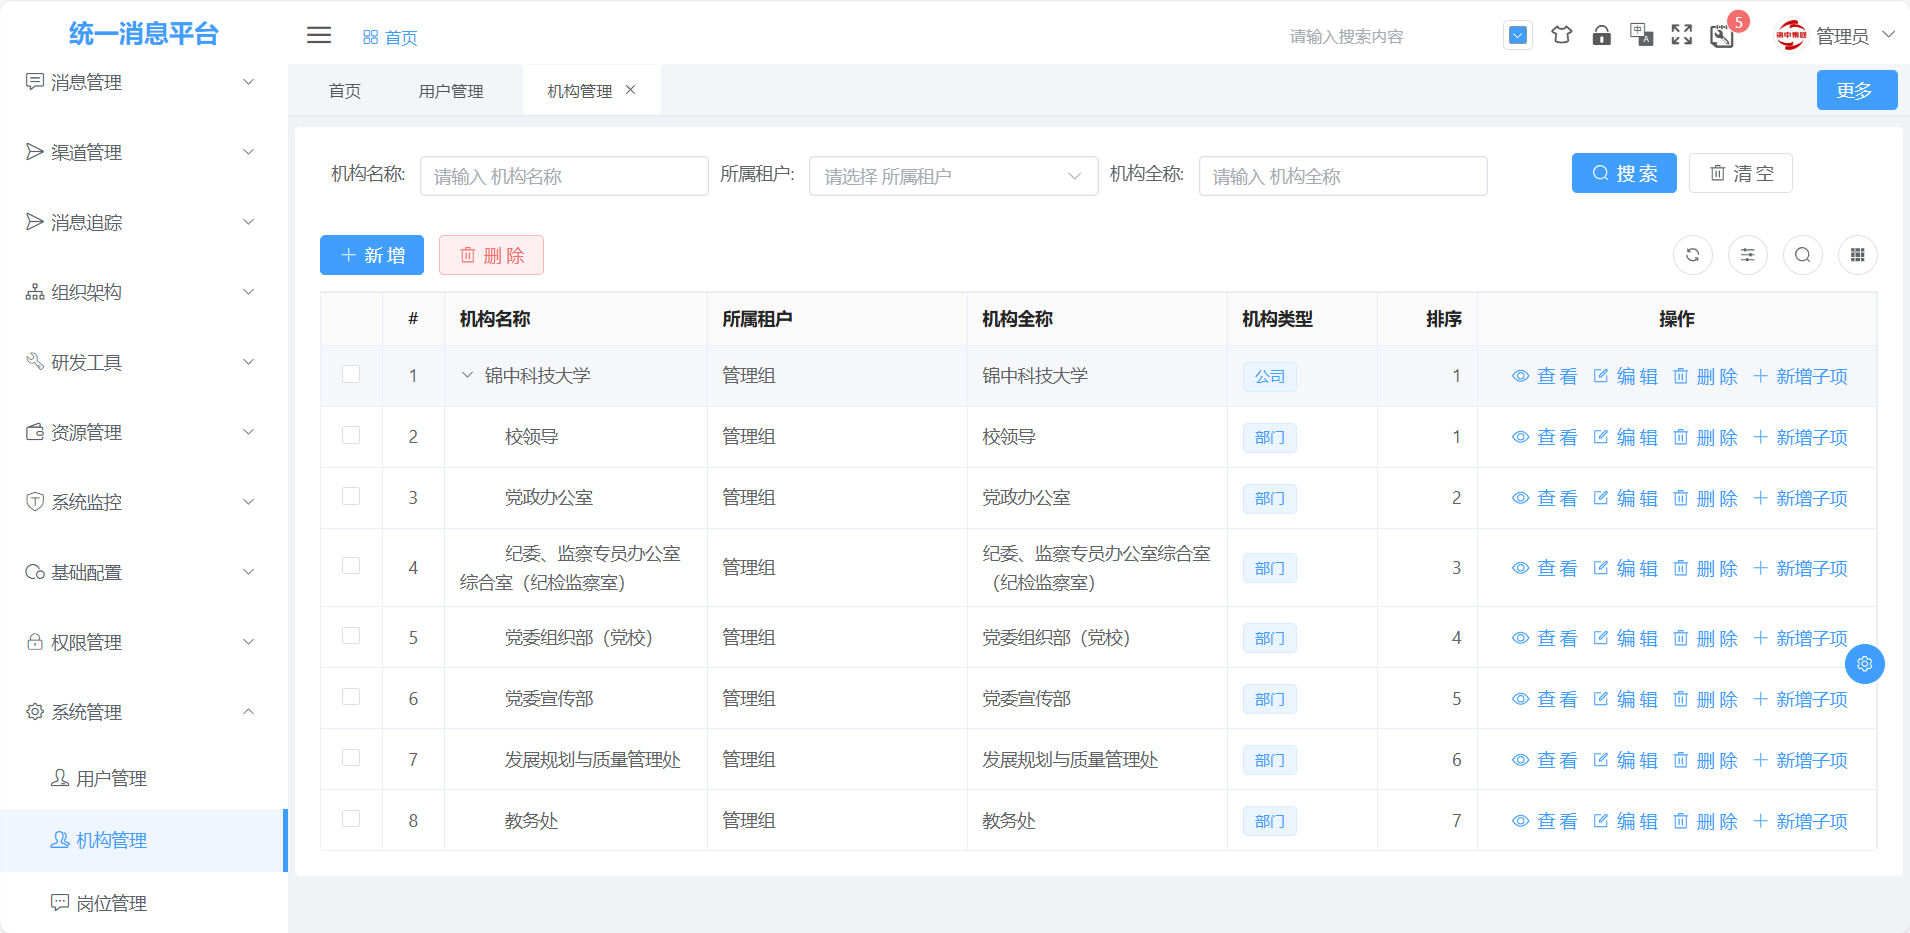
Task: Click the 统一消息平台 logo title
Action: (x=143, y=34)
